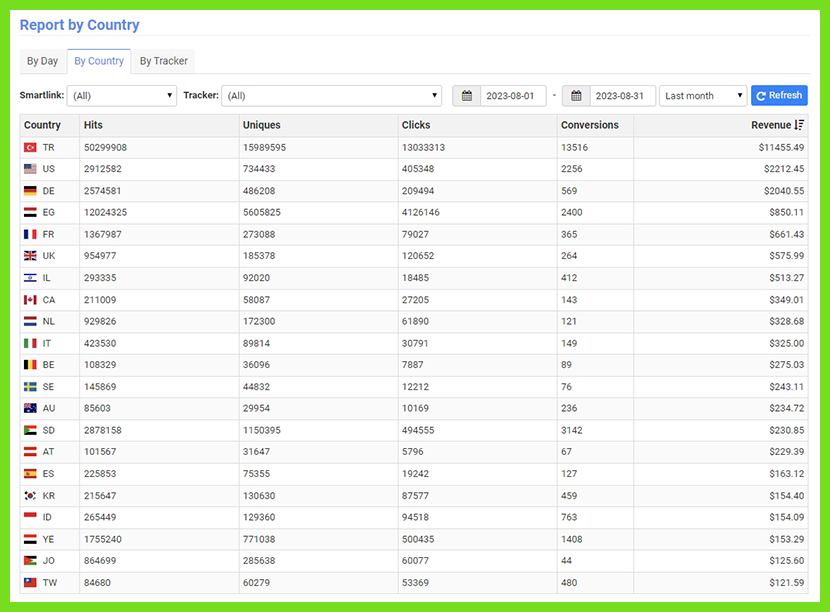
Task: Click the South Korea flag icon
Action: 30,496
